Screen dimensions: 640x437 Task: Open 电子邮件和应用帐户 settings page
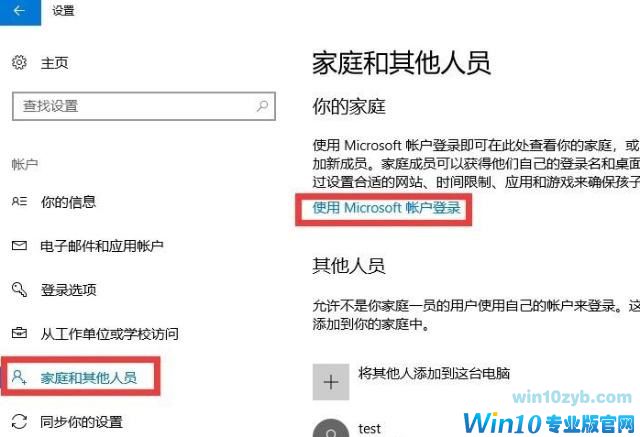[x=102, y=246]
